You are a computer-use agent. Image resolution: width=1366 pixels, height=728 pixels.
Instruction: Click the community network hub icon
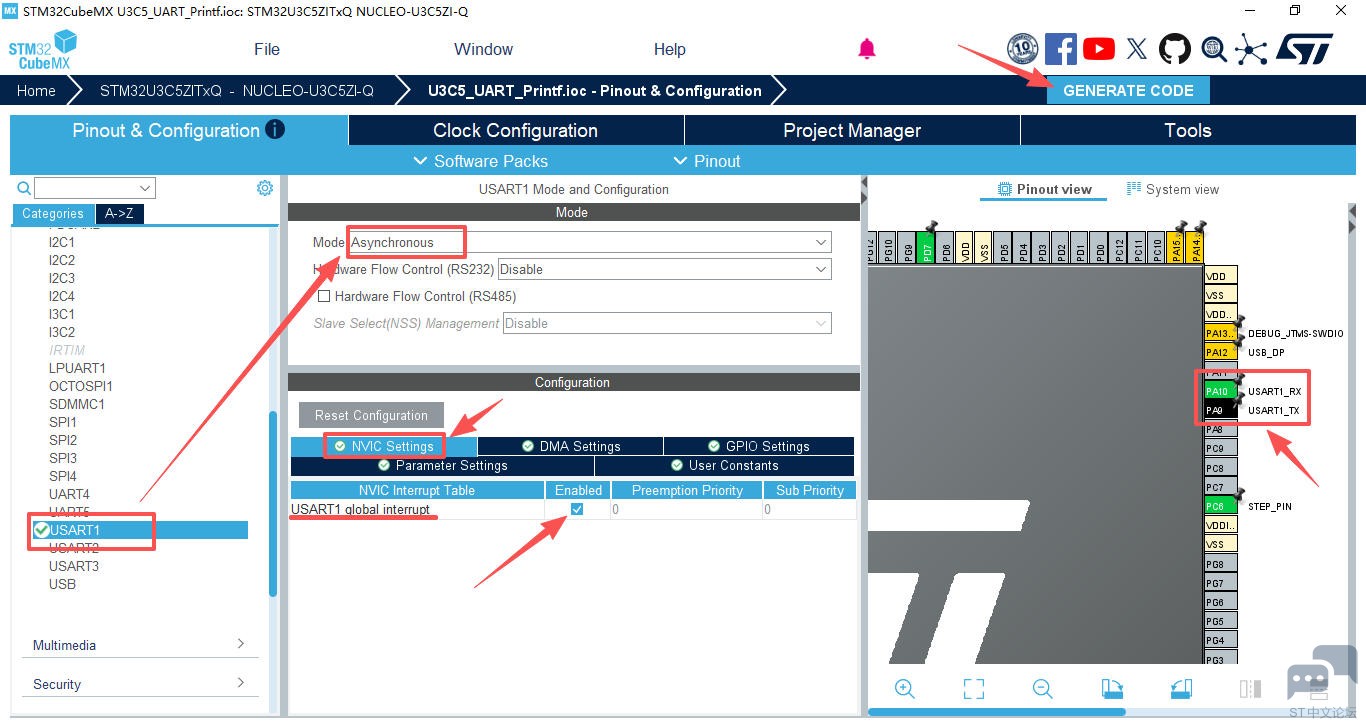tap(1251, 49)
